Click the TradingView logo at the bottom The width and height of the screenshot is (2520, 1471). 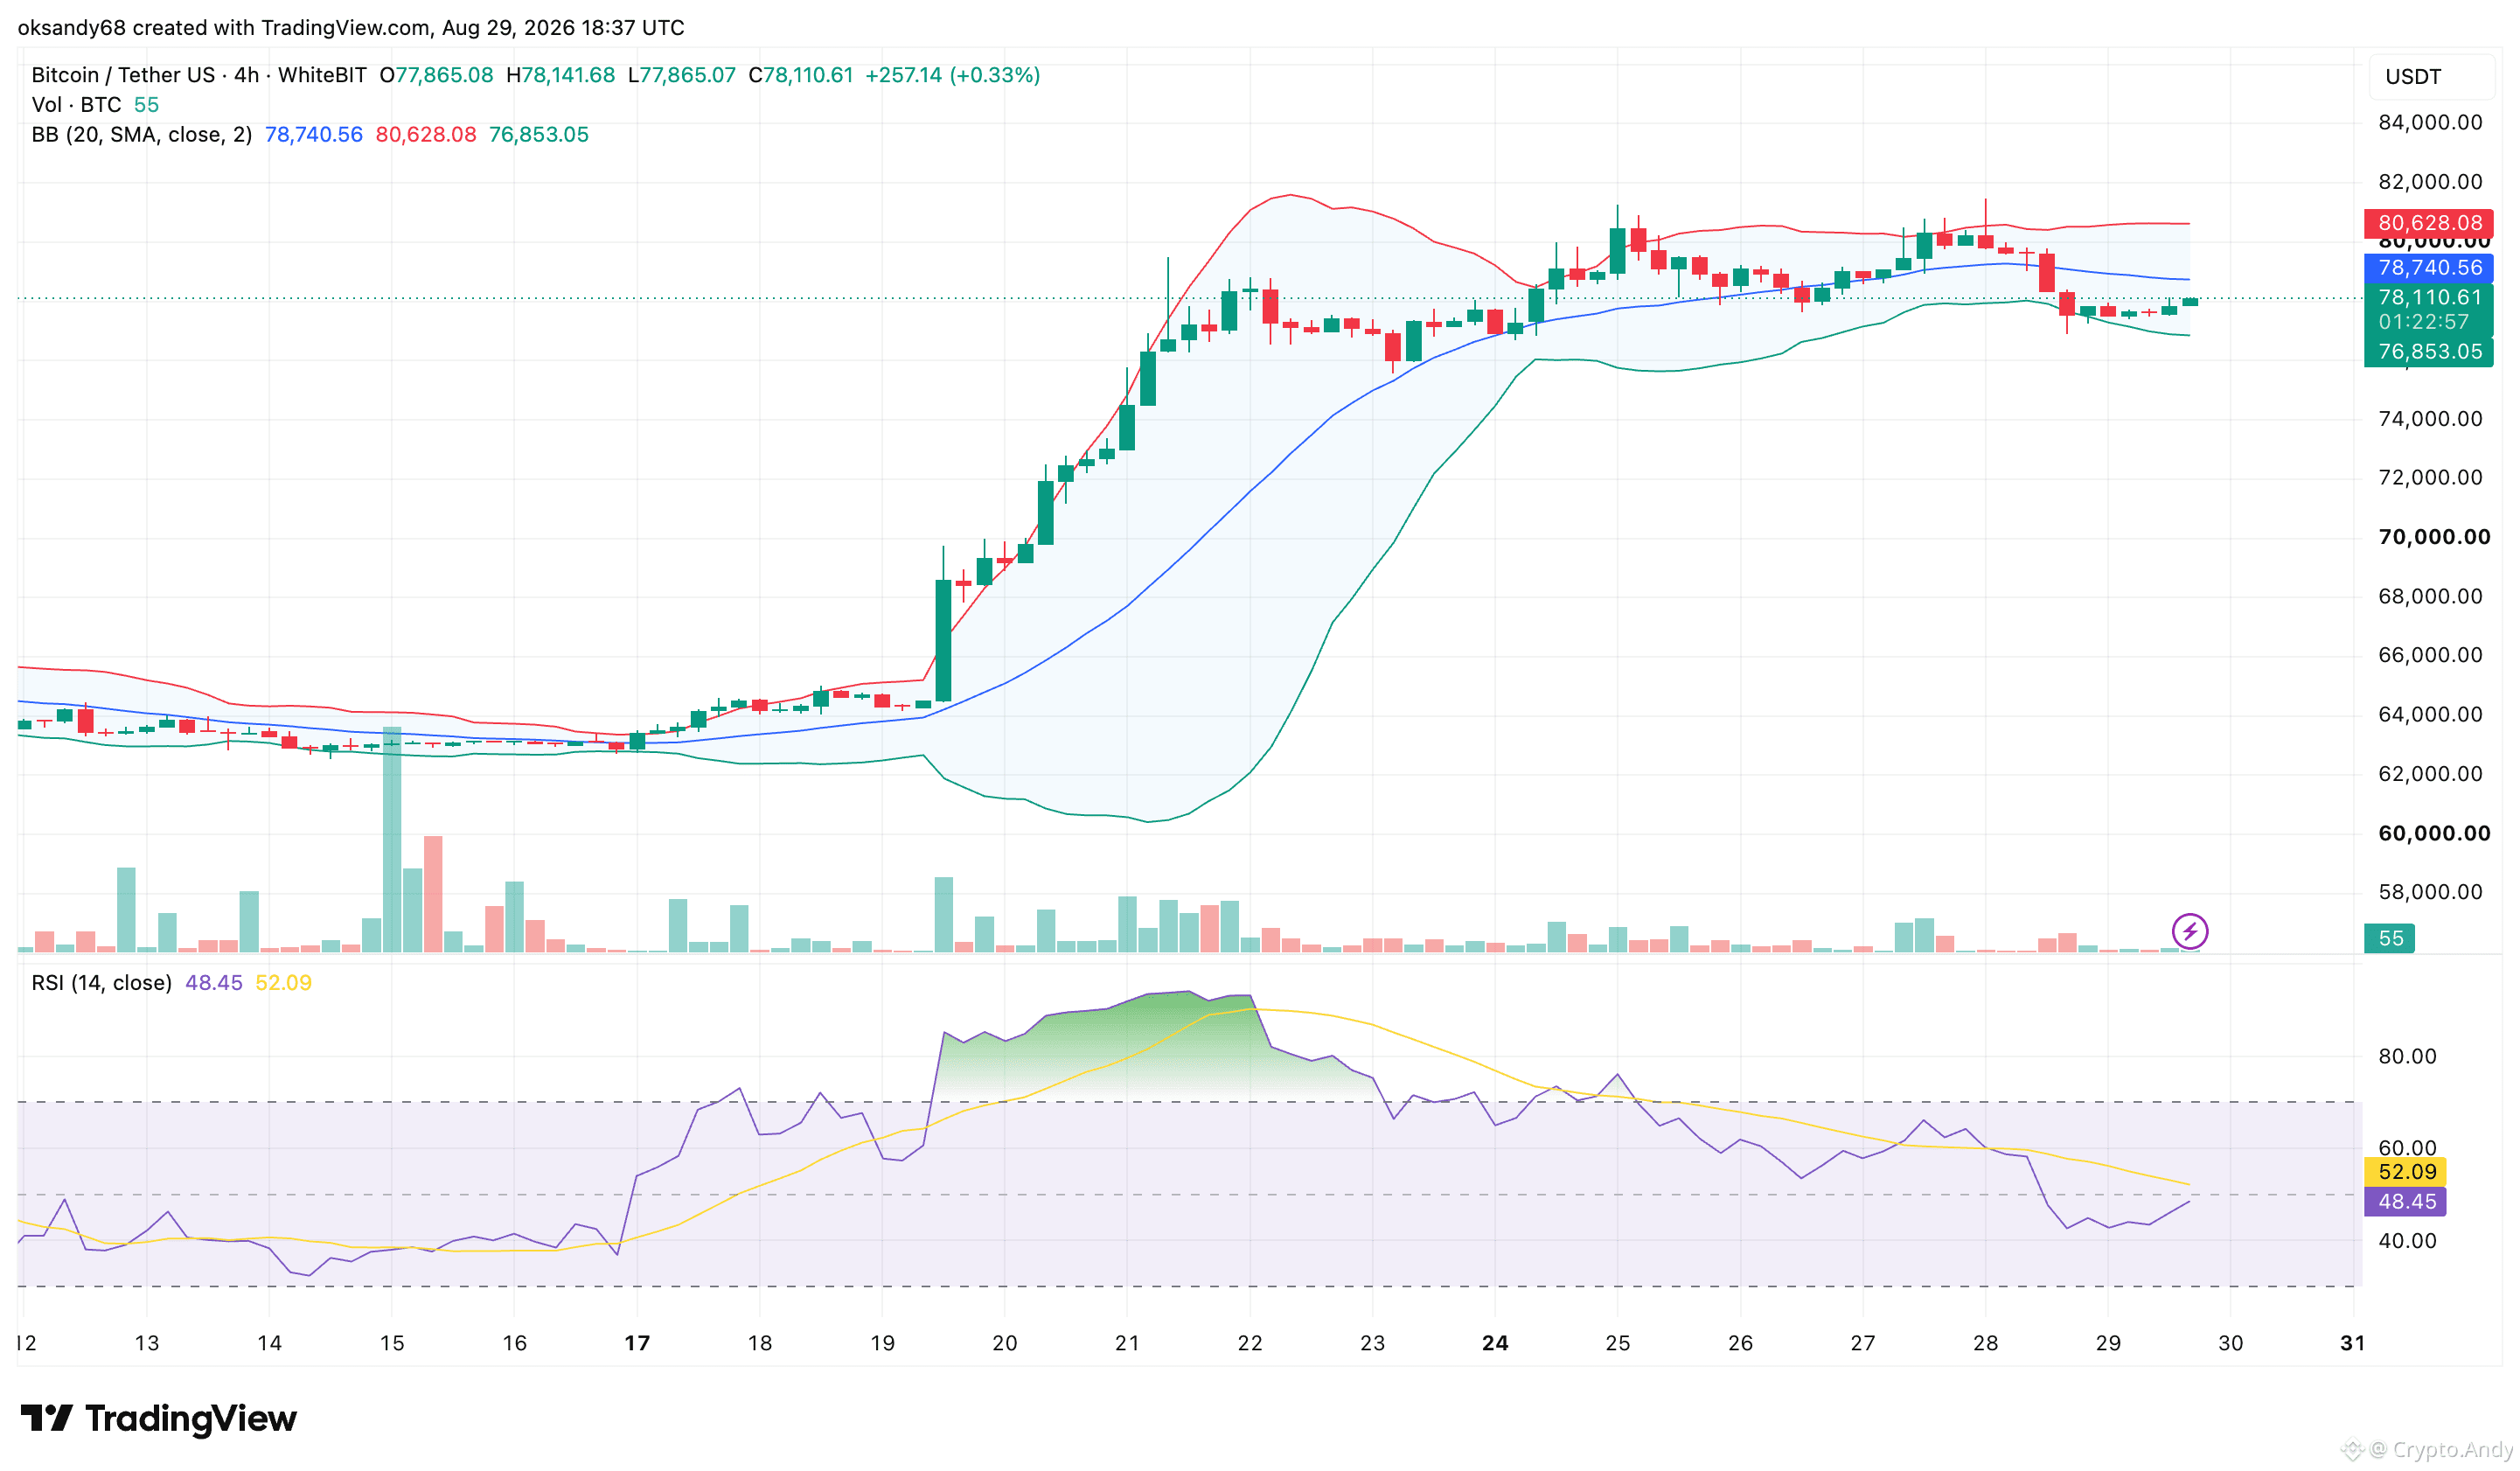(x=158, y=1418)
